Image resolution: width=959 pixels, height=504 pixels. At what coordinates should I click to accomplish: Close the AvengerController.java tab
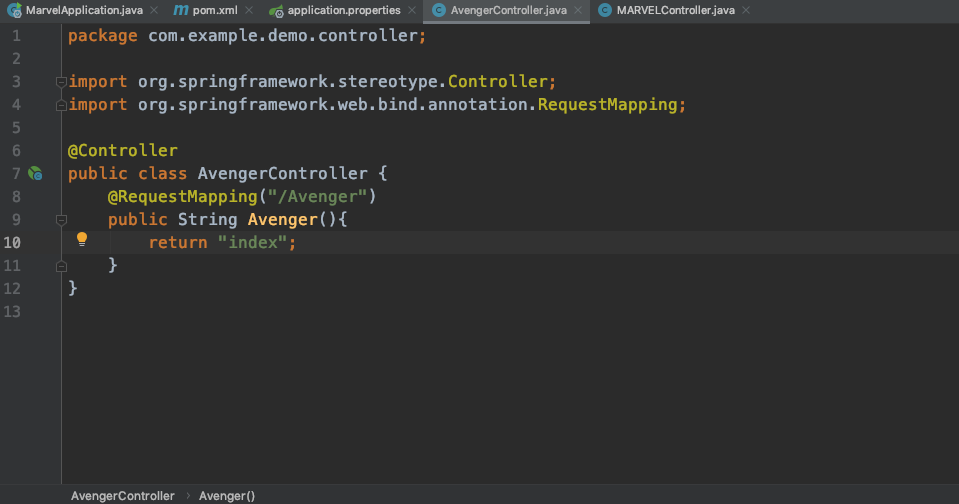pyautogui.click(x=578, y=10)
